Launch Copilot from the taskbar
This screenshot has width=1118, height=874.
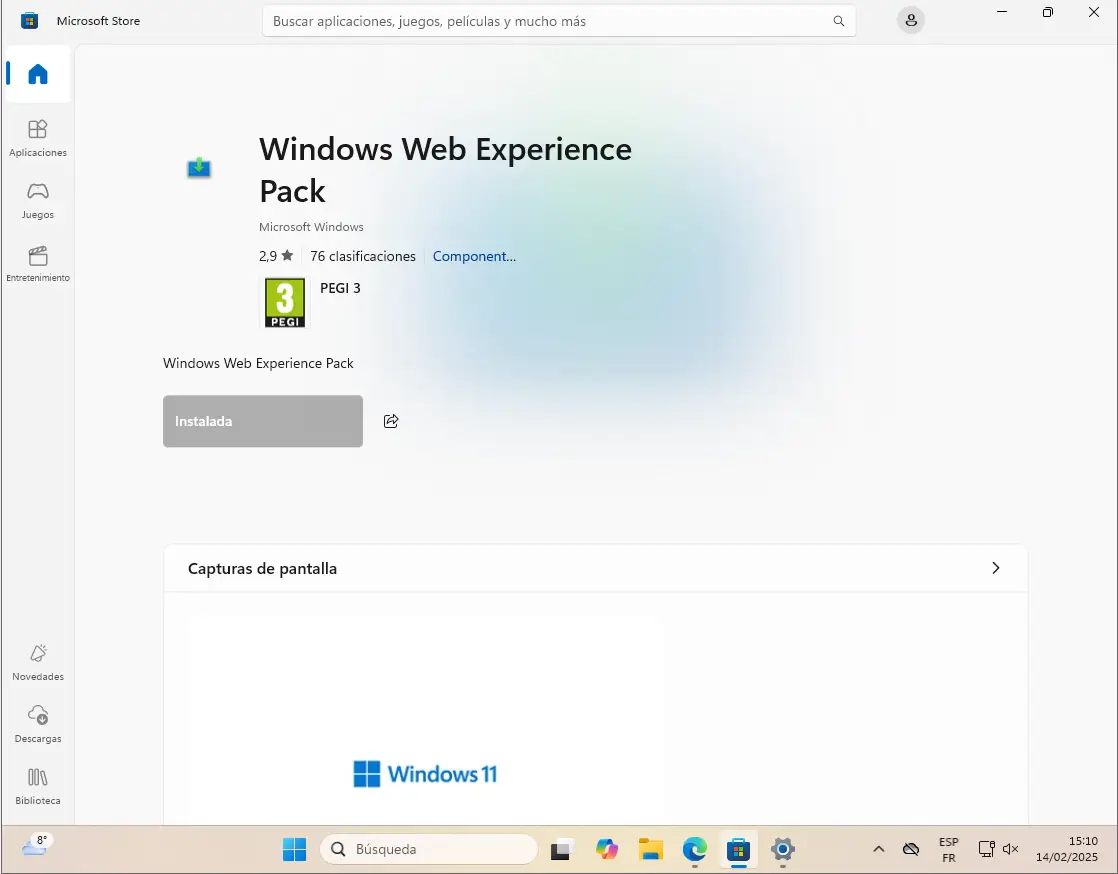click(x=607, y=849)
